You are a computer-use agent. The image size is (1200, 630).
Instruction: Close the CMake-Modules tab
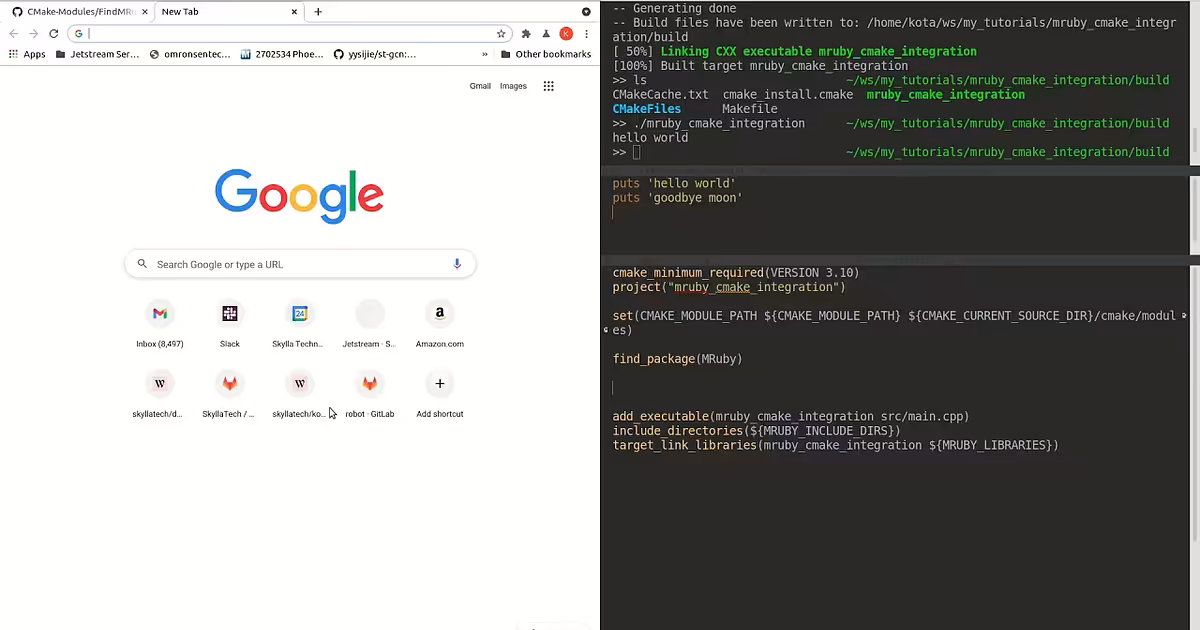(x=144, y=12)
